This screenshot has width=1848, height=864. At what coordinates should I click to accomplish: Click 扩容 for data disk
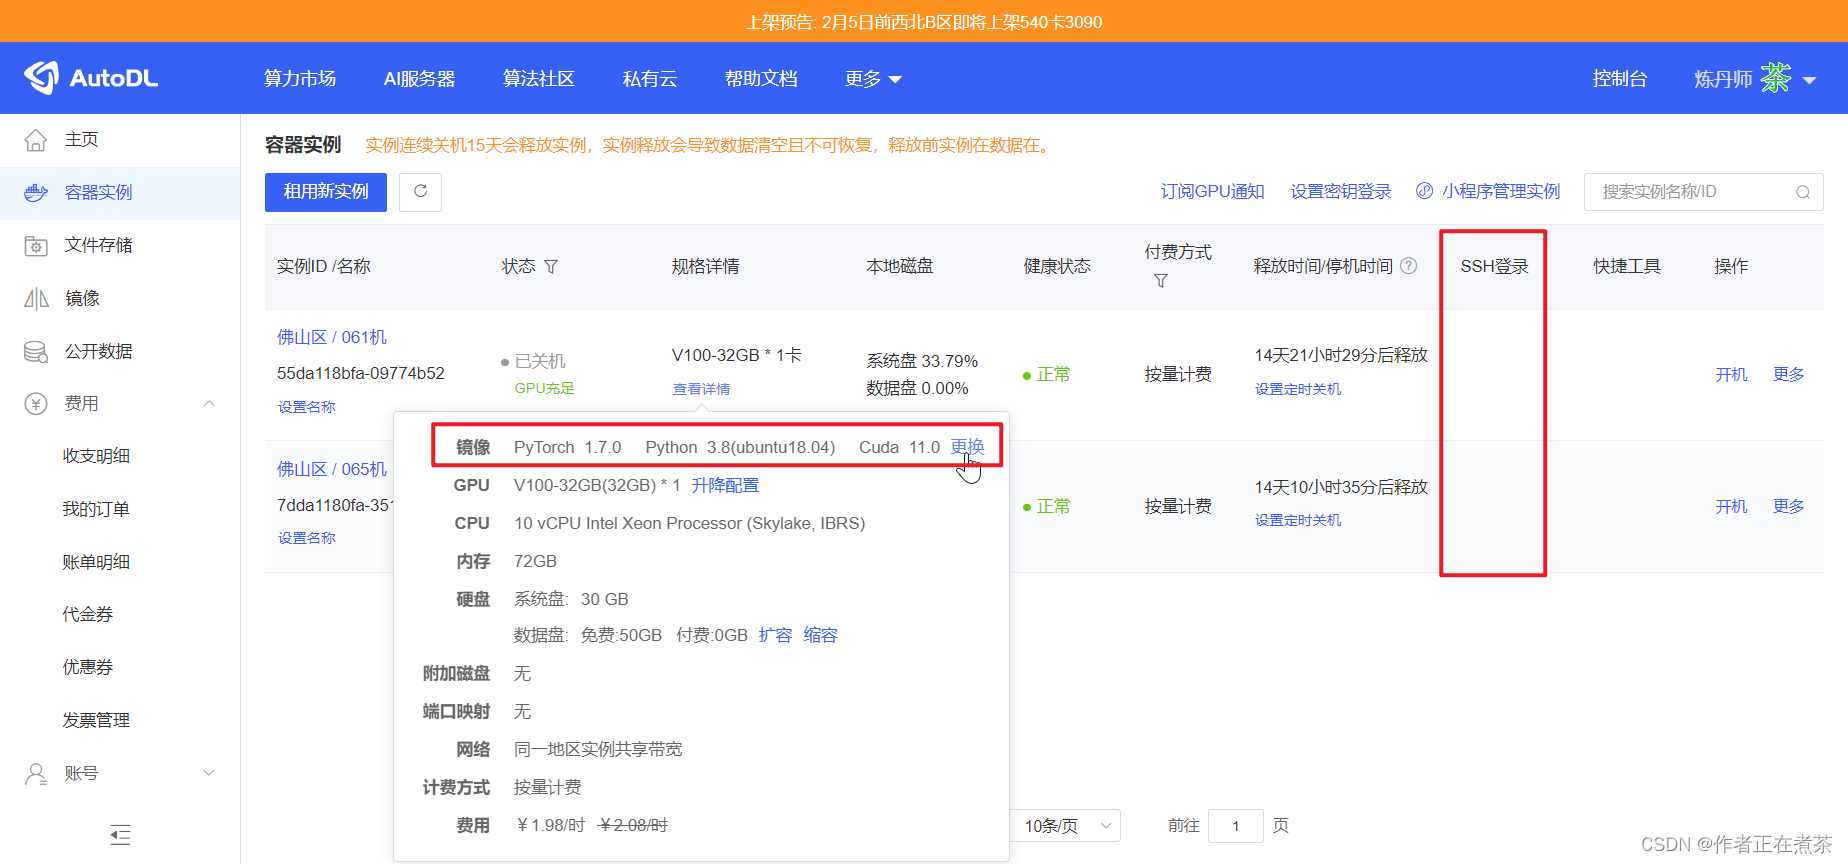click(x=775, y=635)
